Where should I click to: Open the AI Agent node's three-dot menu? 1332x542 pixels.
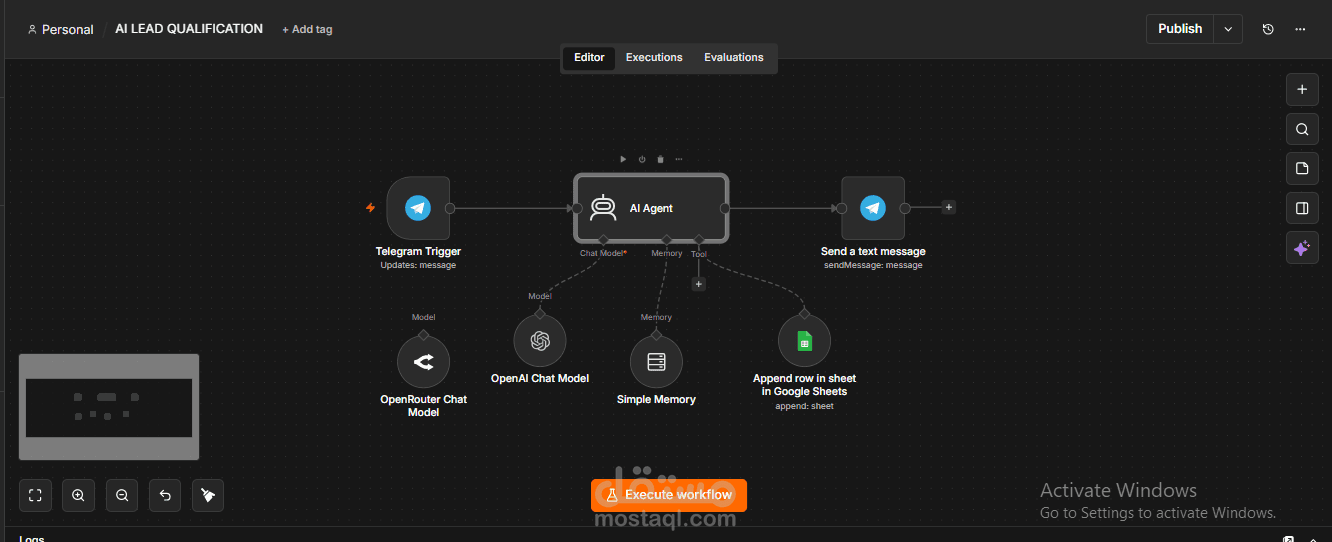(x=679, y=159)
